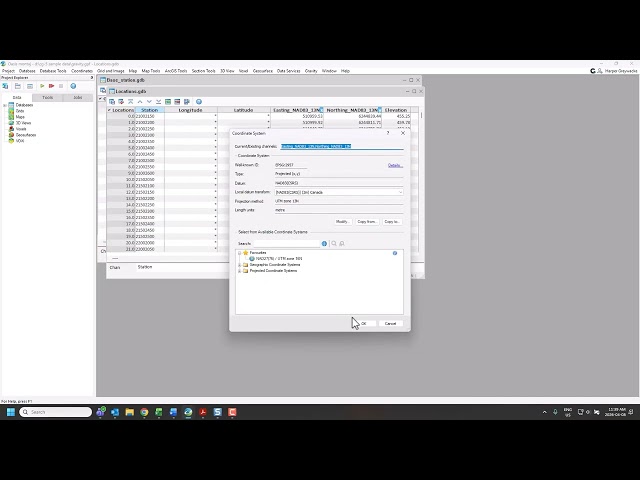Select Grids in Project Explorer
The width and height of the screenshot is (640, 480).
[x=20, y=111]
